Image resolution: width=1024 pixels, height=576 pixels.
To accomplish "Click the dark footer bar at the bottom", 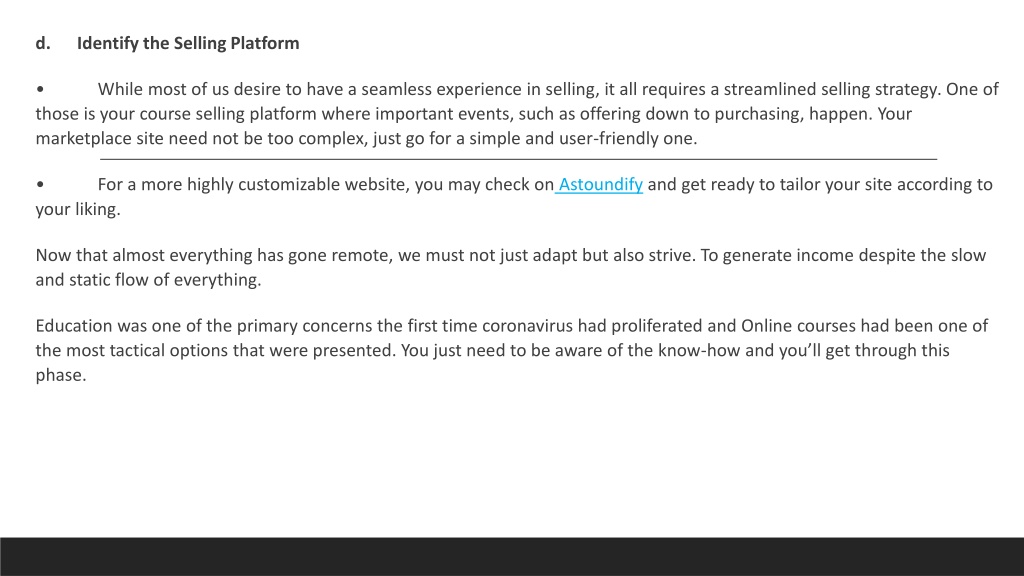I will [512, 556].
